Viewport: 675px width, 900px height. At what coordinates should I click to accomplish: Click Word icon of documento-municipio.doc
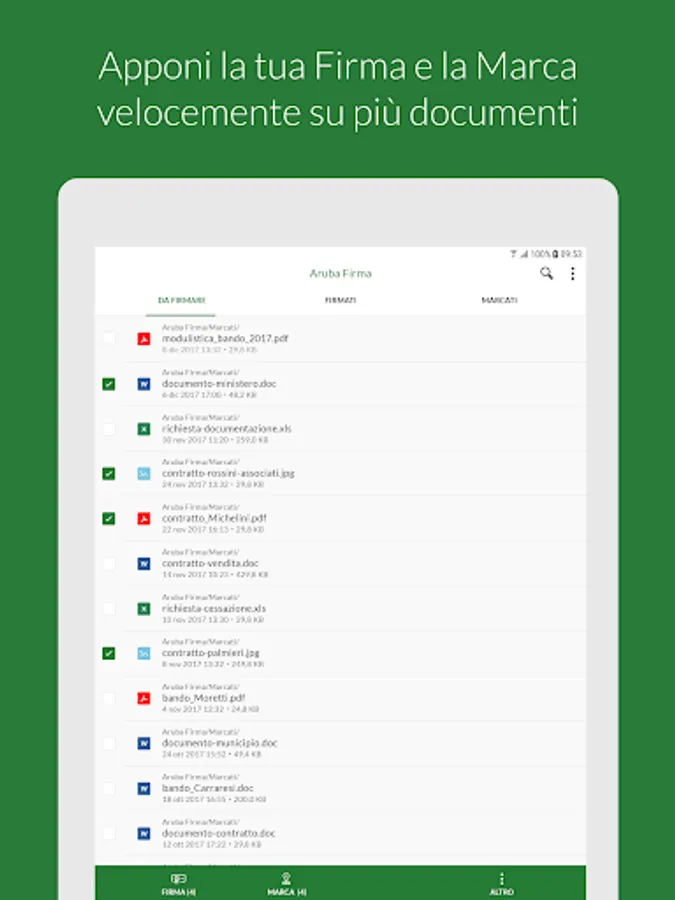pyautogui.click(x=143, y=743)
